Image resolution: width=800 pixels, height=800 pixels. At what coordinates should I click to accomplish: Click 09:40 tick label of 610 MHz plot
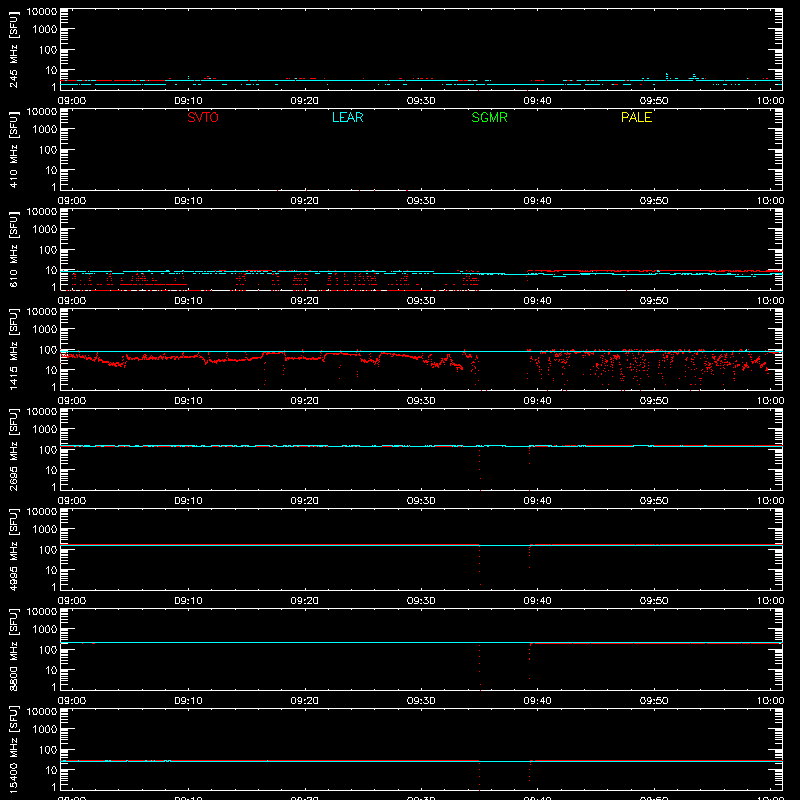click(537, 301)
